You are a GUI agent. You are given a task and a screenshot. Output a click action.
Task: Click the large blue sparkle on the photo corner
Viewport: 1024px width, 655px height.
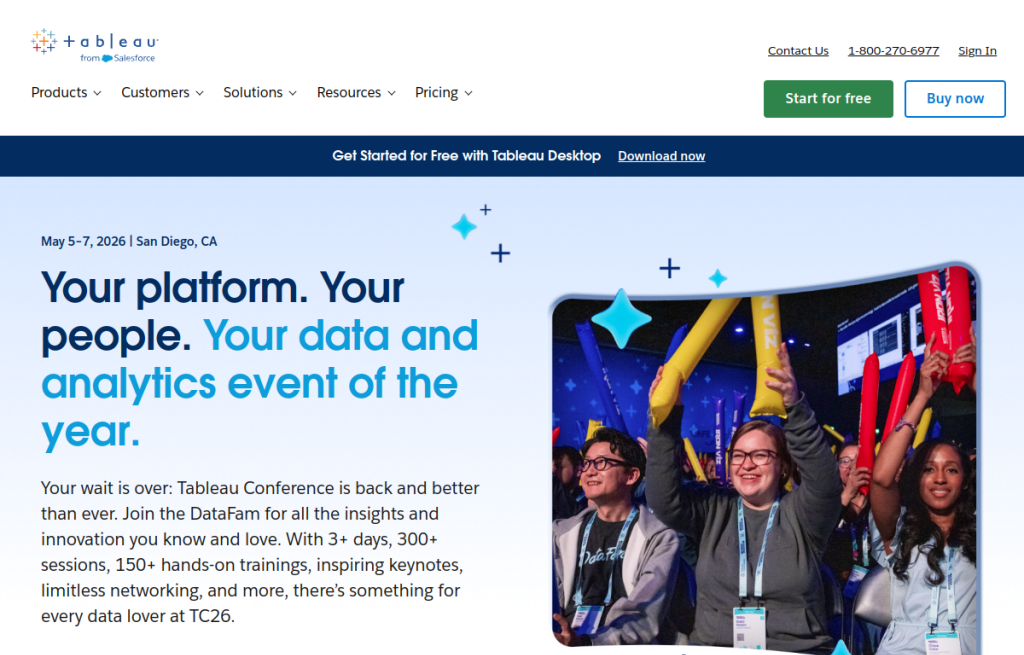click(621, 318)
